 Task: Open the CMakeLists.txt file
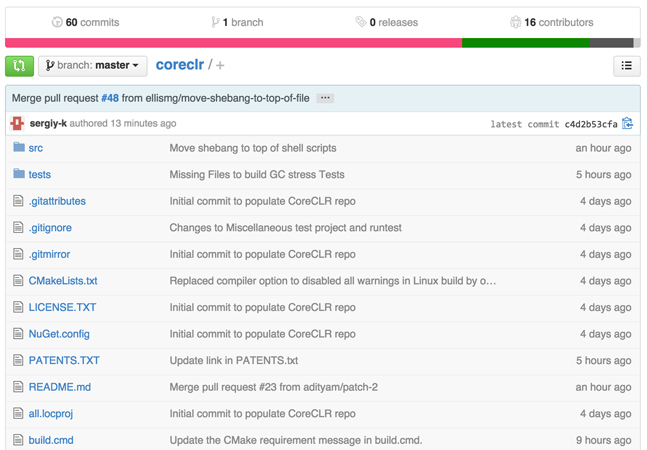63,281
